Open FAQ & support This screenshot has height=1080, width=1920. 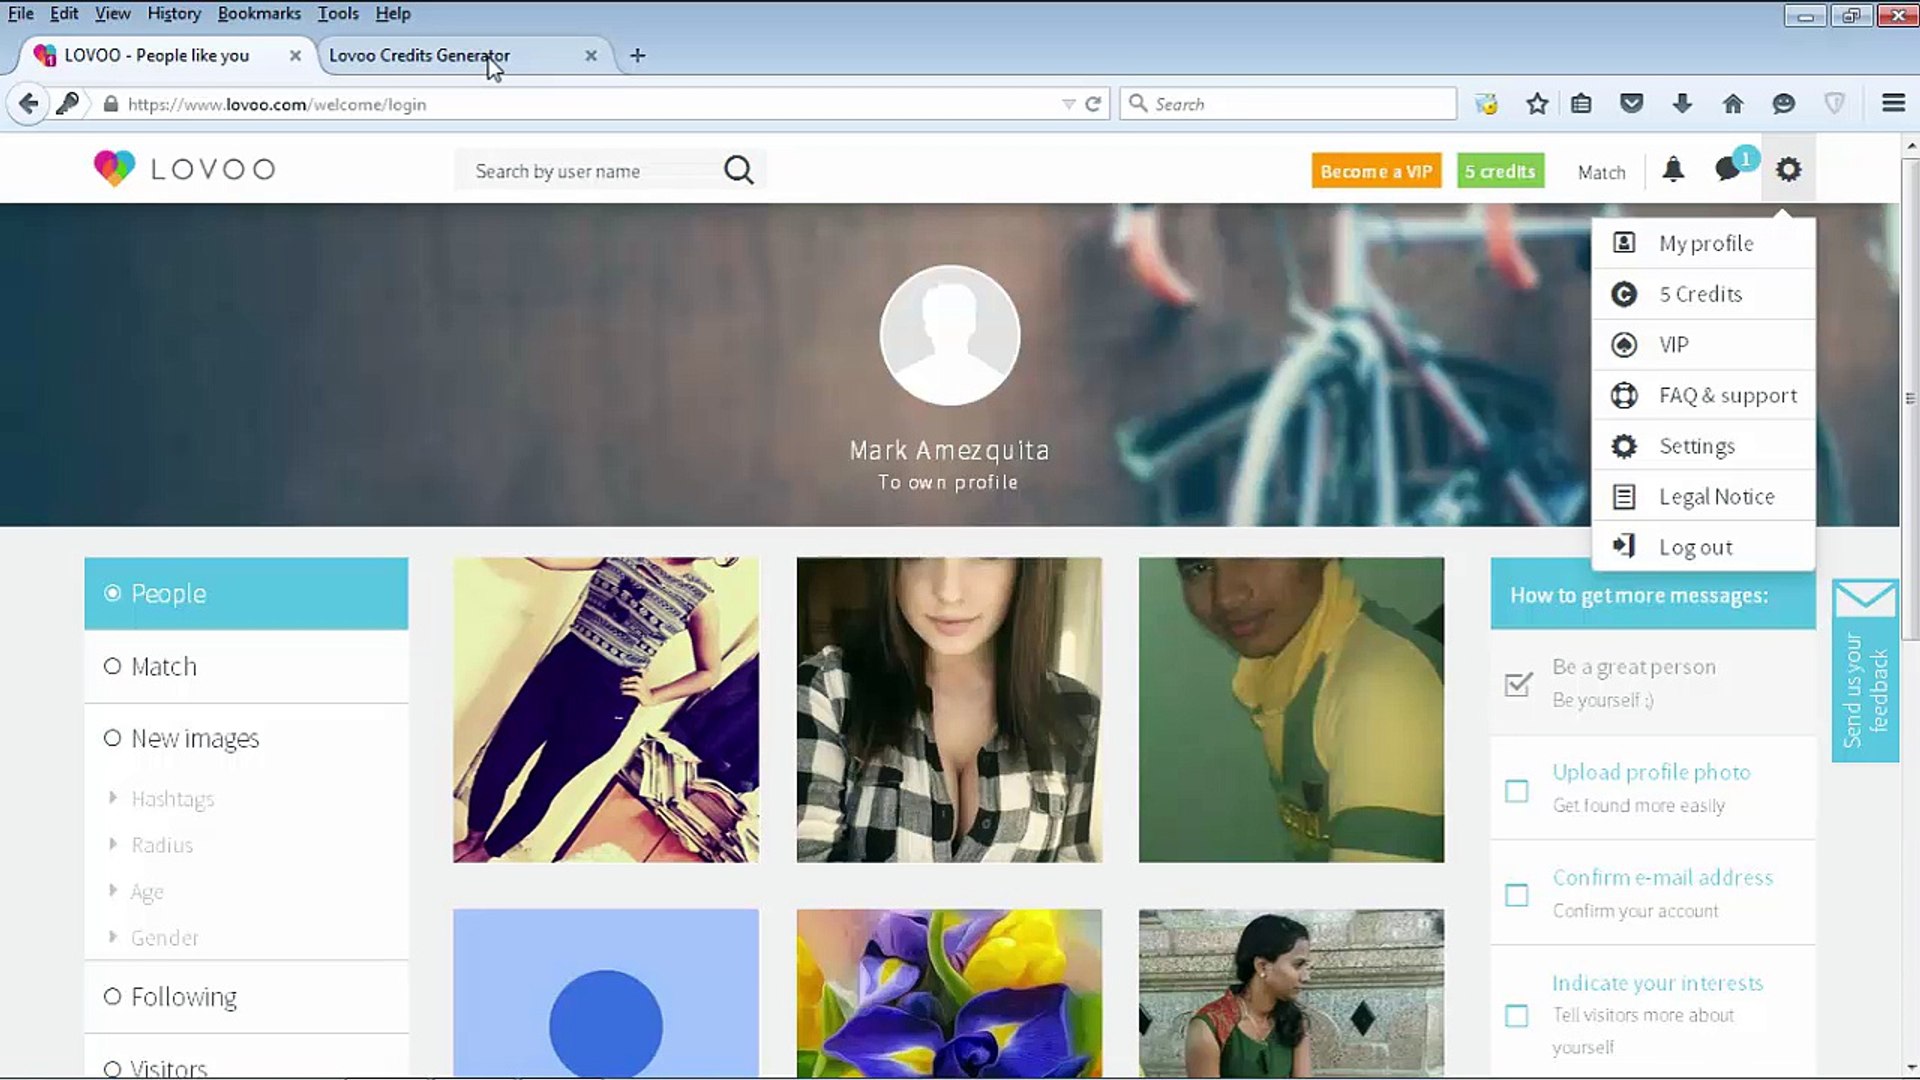pyautogui.click(x=1726, y=395)
